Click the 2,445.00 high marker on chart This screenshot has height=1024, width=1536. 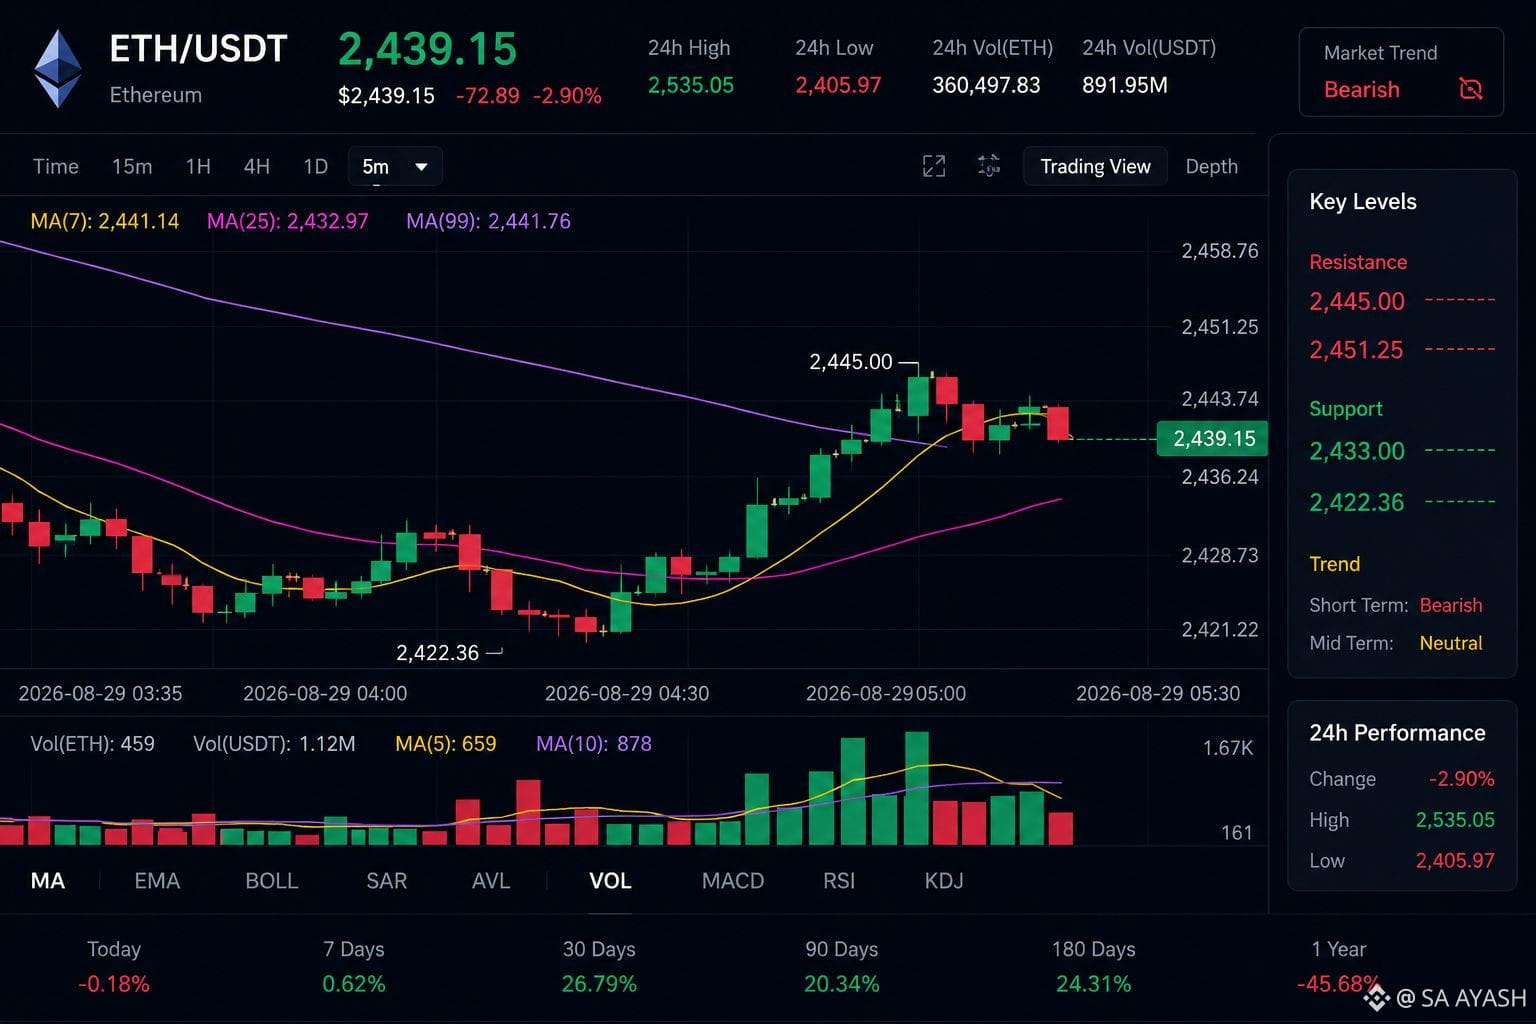click(x=851, y=362)
